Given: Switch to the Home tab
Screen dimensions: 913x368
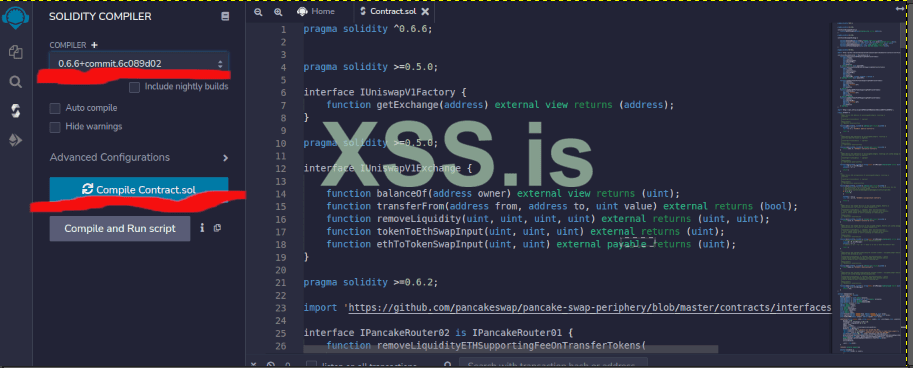Looking at the screenshot, I should [x=316, y=12].
